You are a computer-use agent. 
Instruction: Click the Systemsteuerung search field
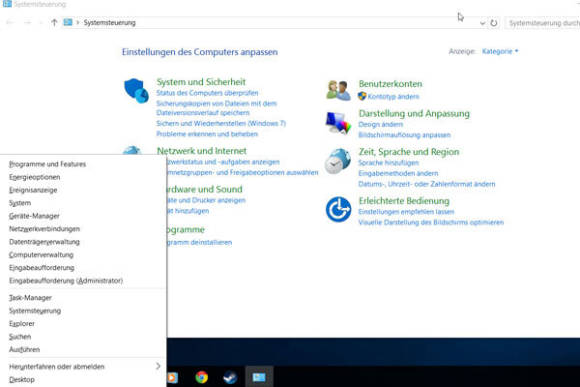pos(542,23)
